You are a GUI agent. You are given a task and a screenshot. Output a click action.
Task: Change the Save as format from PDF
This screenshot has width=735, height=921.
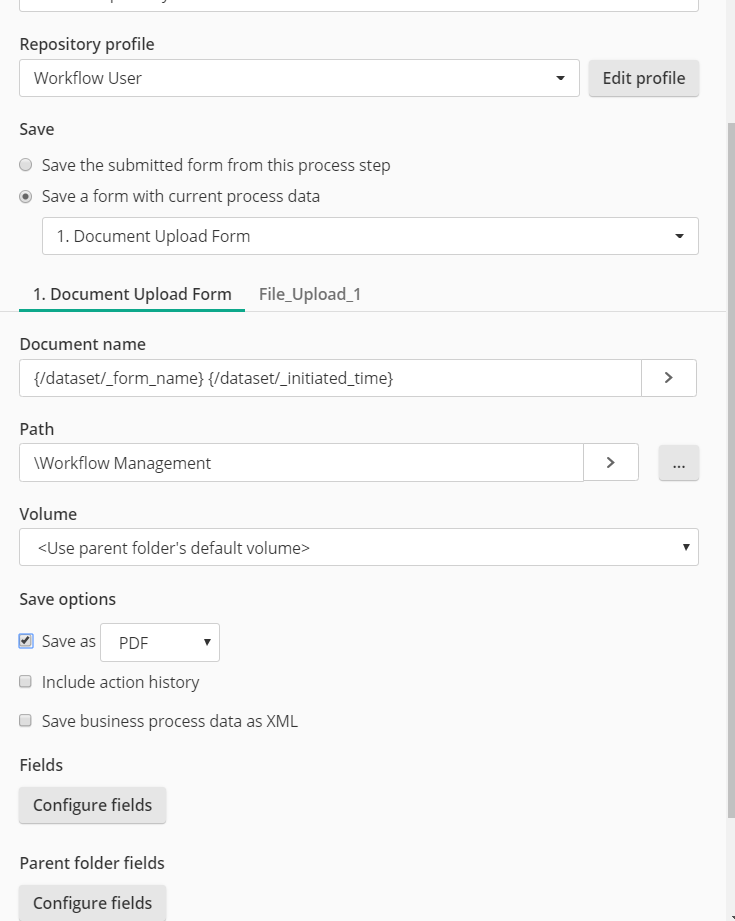point(158,642)
